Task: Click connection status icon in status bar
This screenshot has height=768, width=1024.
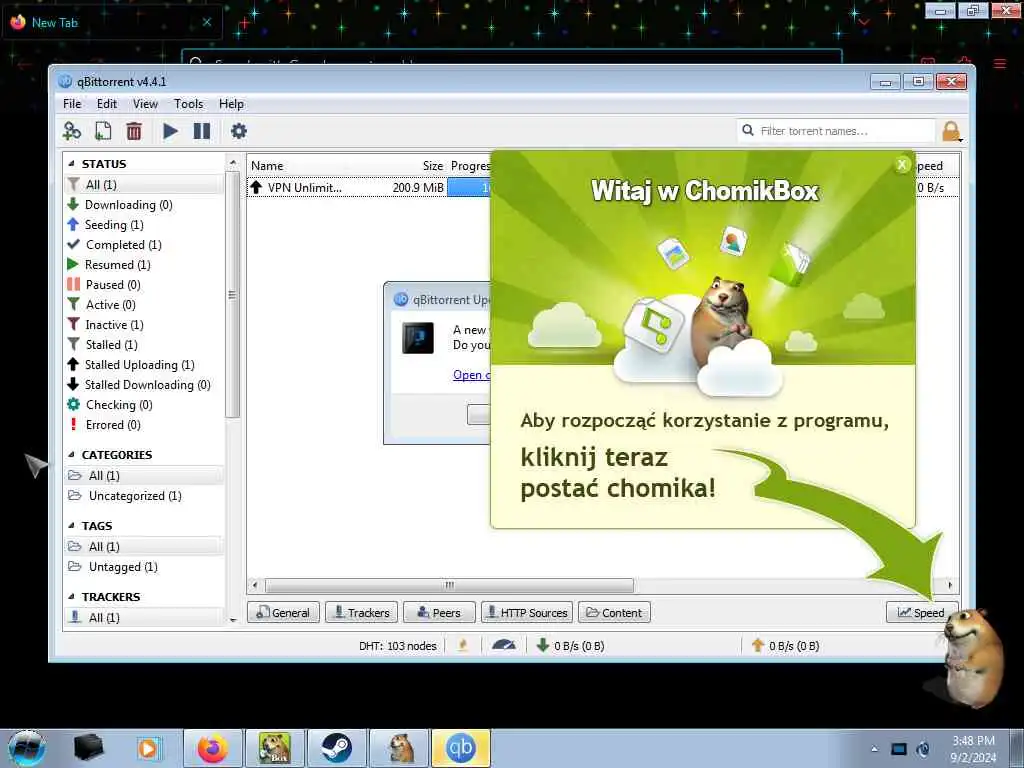Action: pyautogui.click(x=463, y=646)
